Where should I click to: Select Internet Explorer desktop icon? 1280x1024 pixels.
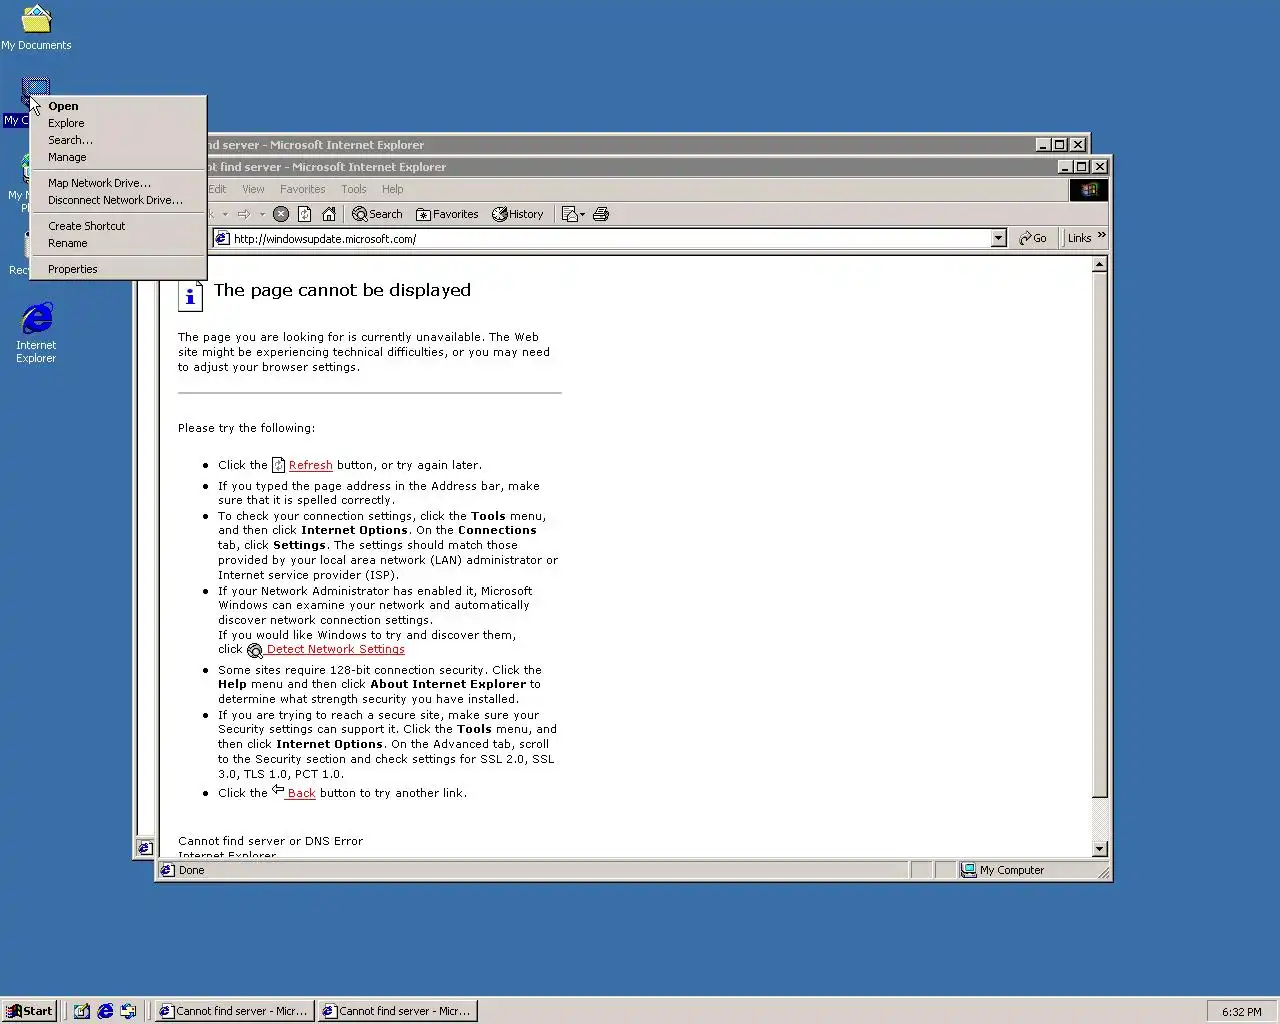pyautogui.click(x=36, y=333)
